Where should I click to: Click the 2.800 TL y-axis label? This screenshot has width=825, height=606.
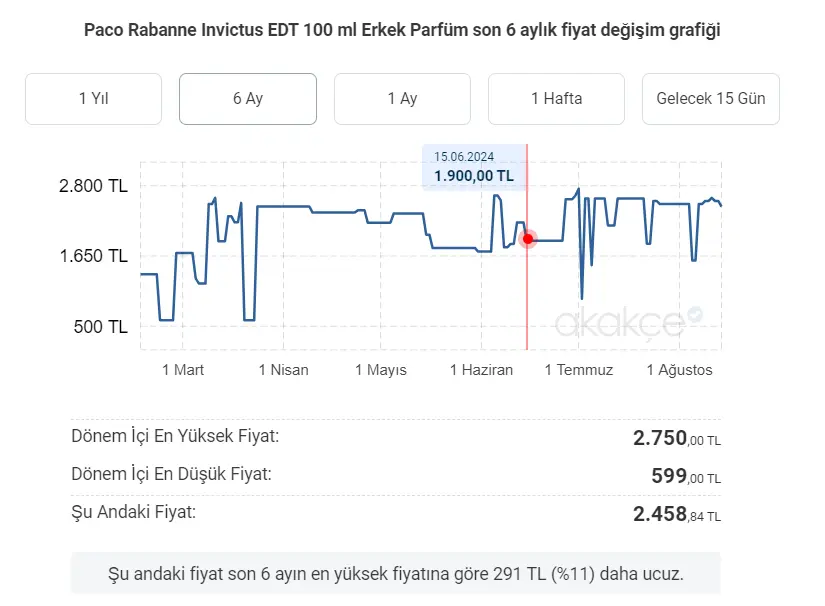pos(93,186)
